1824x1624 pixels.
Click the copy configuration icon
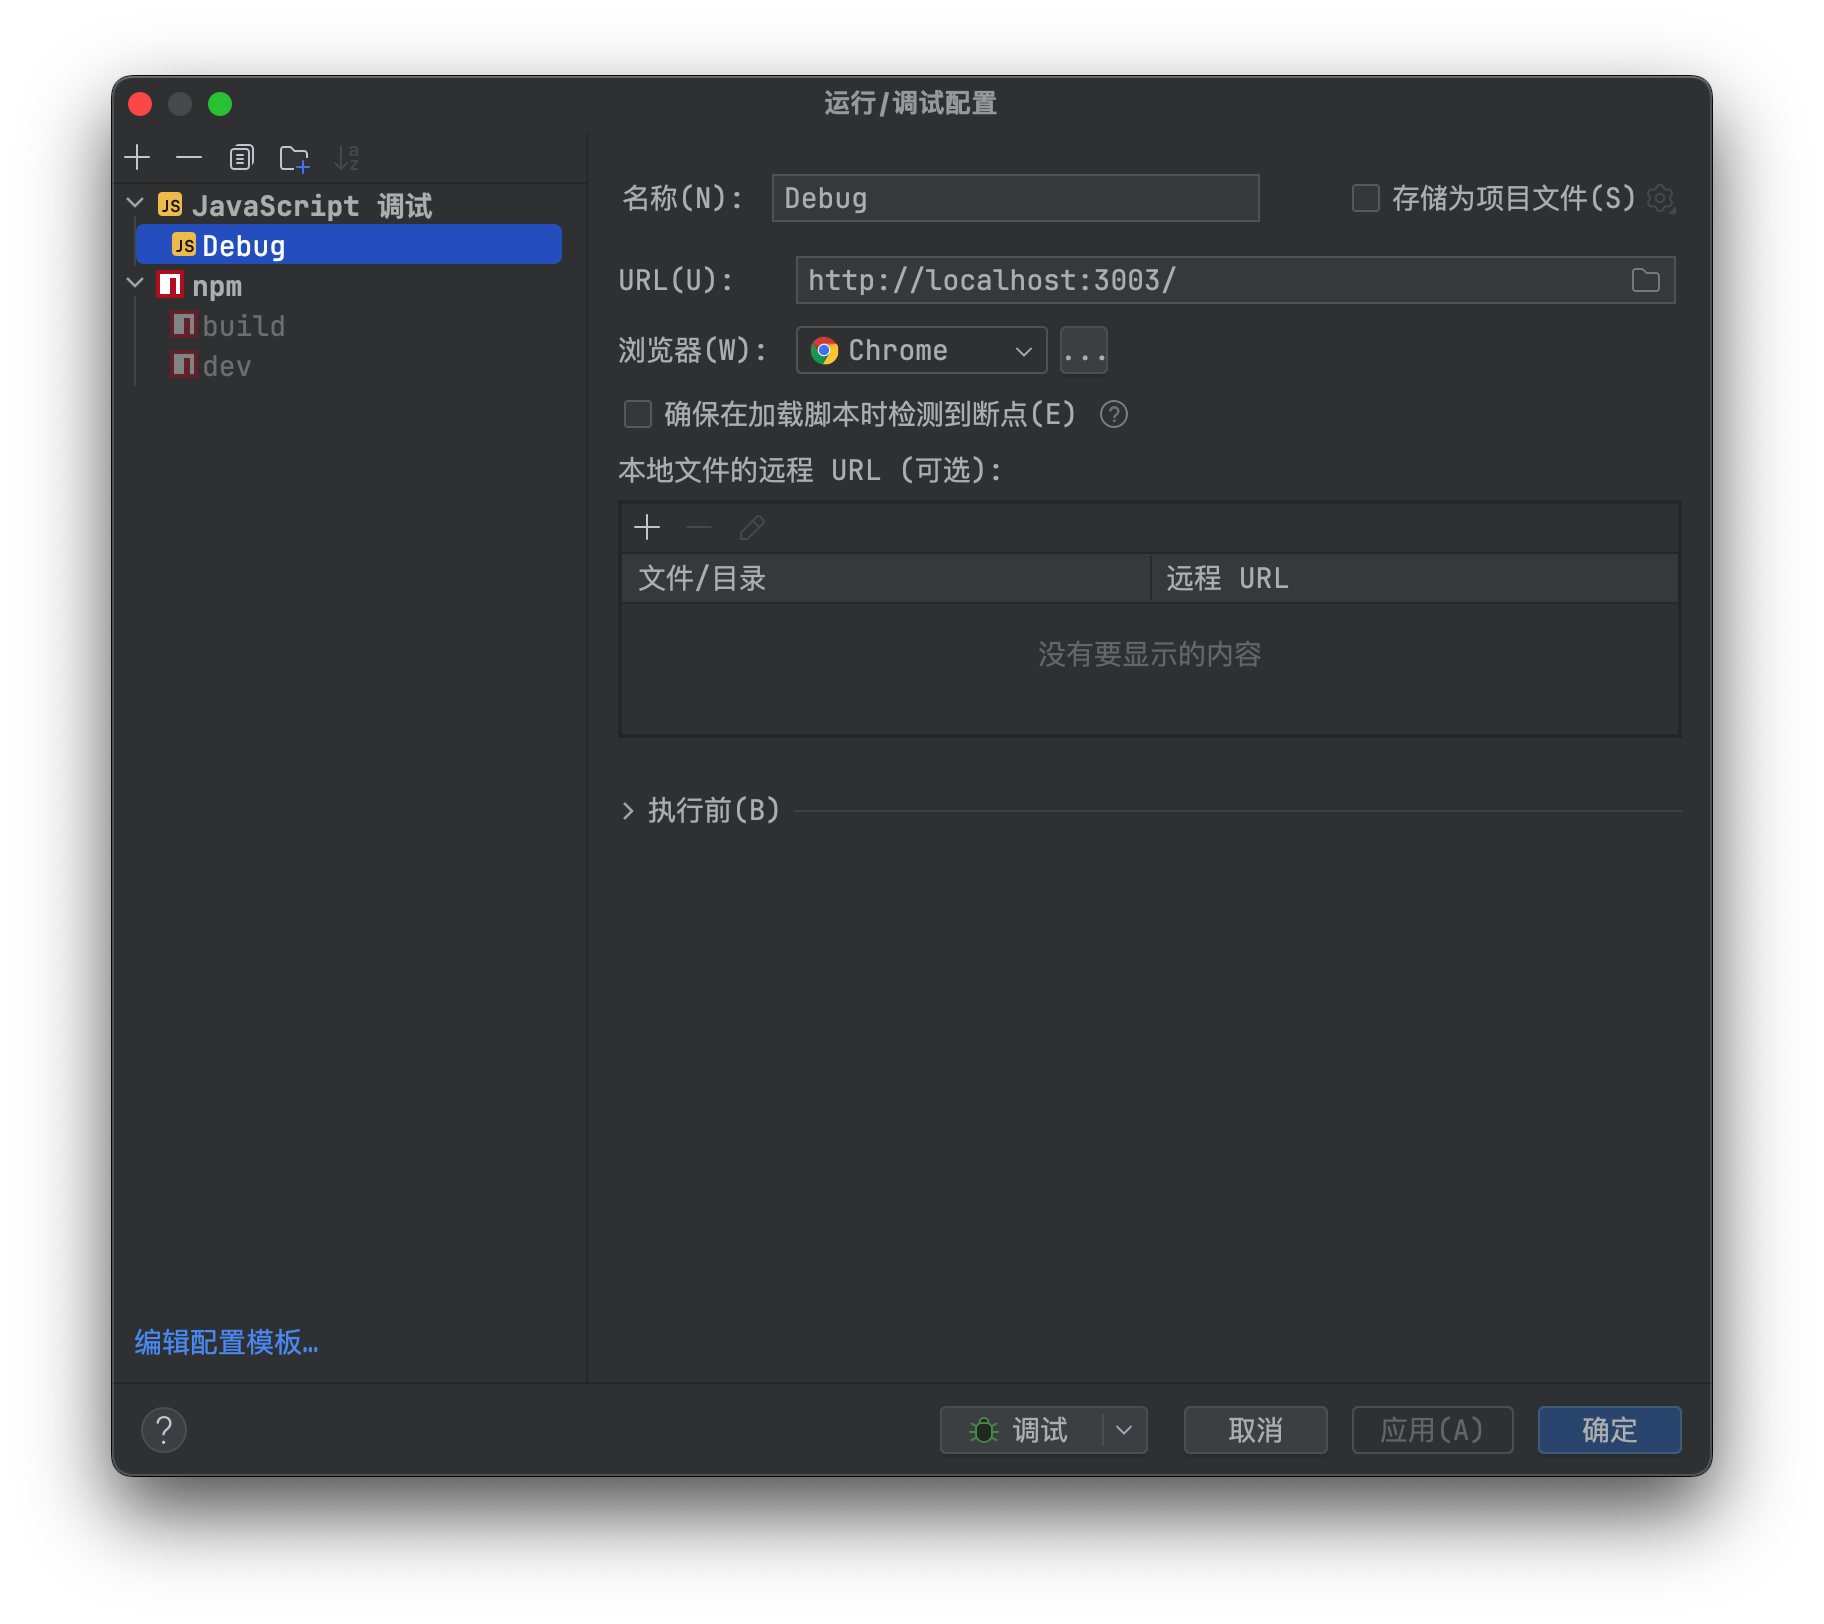(241, 158)
